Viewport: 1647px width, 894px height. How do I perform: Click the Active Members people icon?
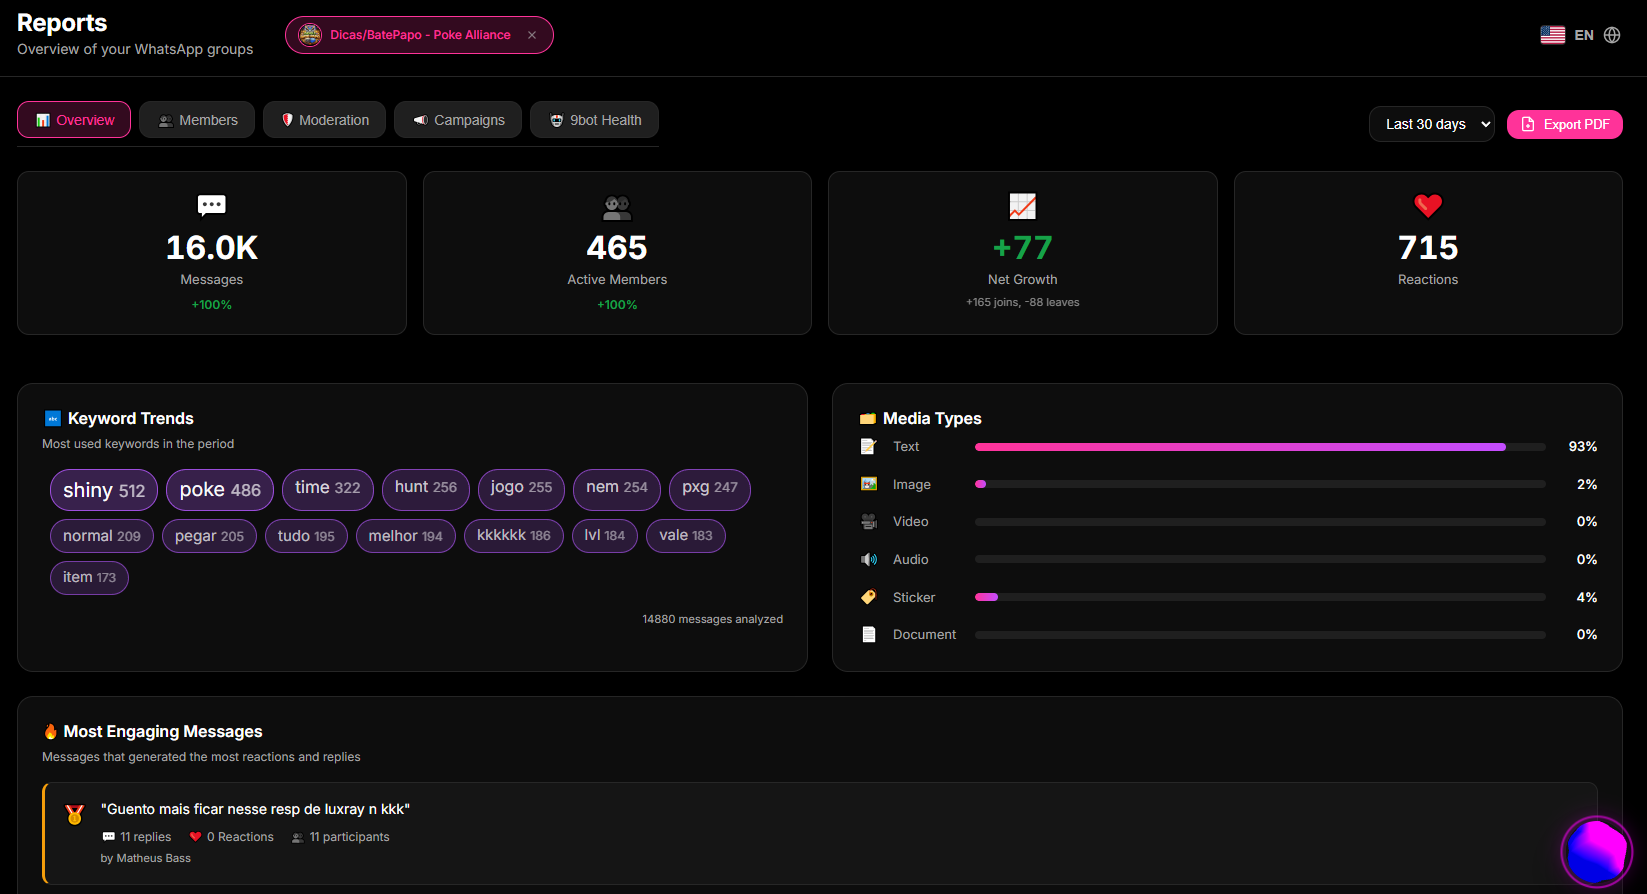click(x=617, y=207)
